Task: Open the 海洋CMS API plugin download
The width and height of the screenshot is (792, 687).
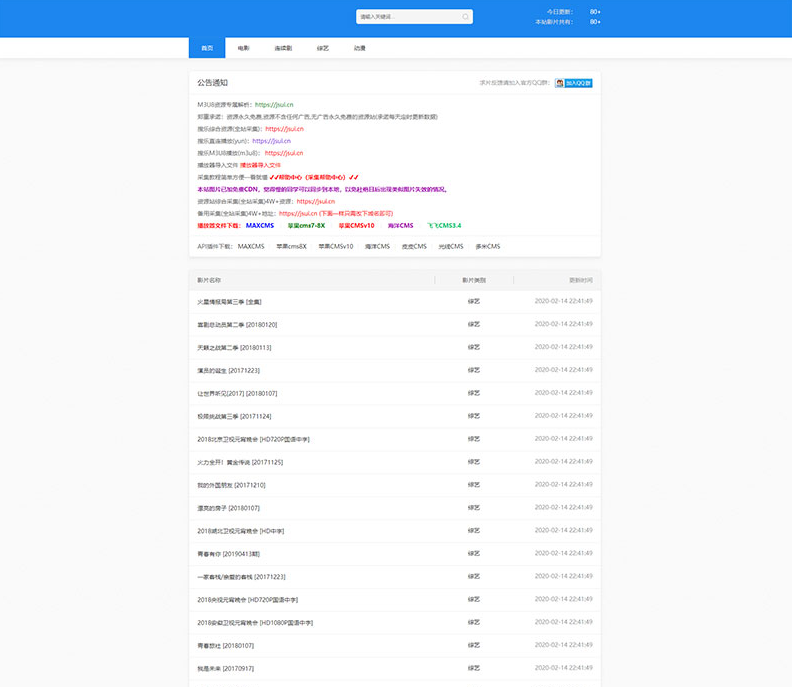Action: (377, 246)
